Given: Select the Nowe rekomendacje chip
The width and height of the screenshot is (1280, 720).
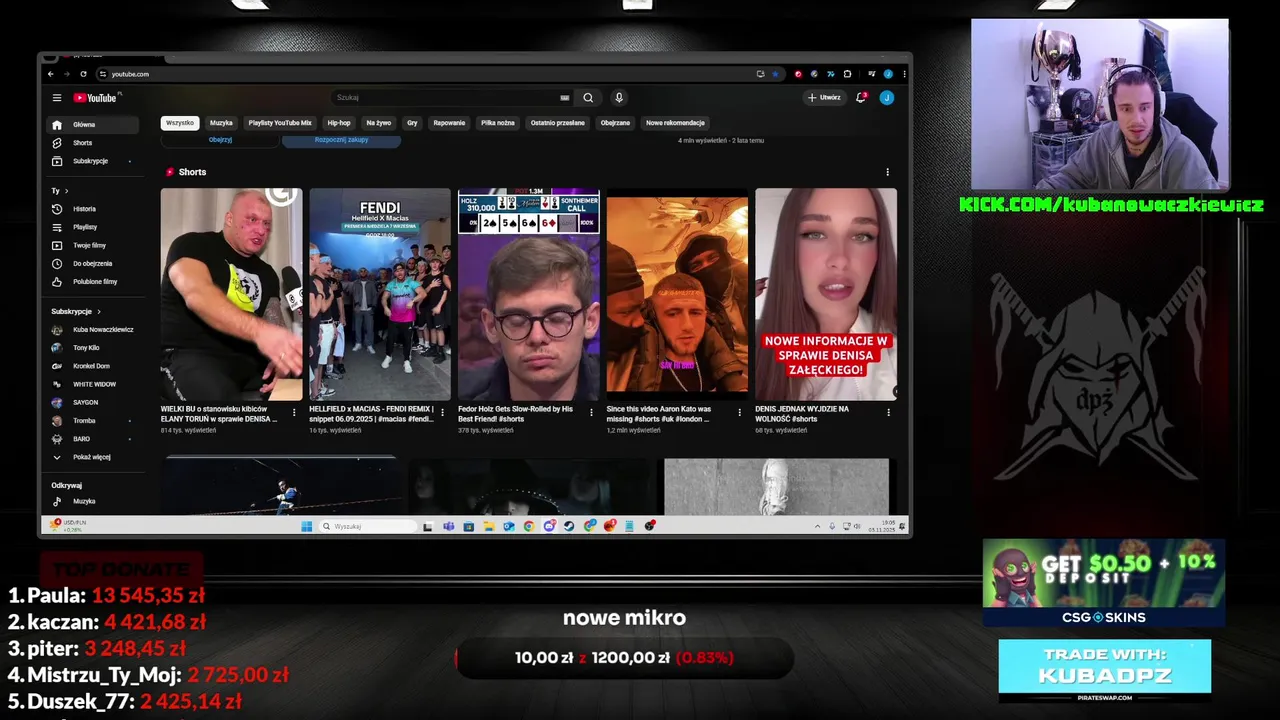Looking at the screenshot, I should click(675, 123).
